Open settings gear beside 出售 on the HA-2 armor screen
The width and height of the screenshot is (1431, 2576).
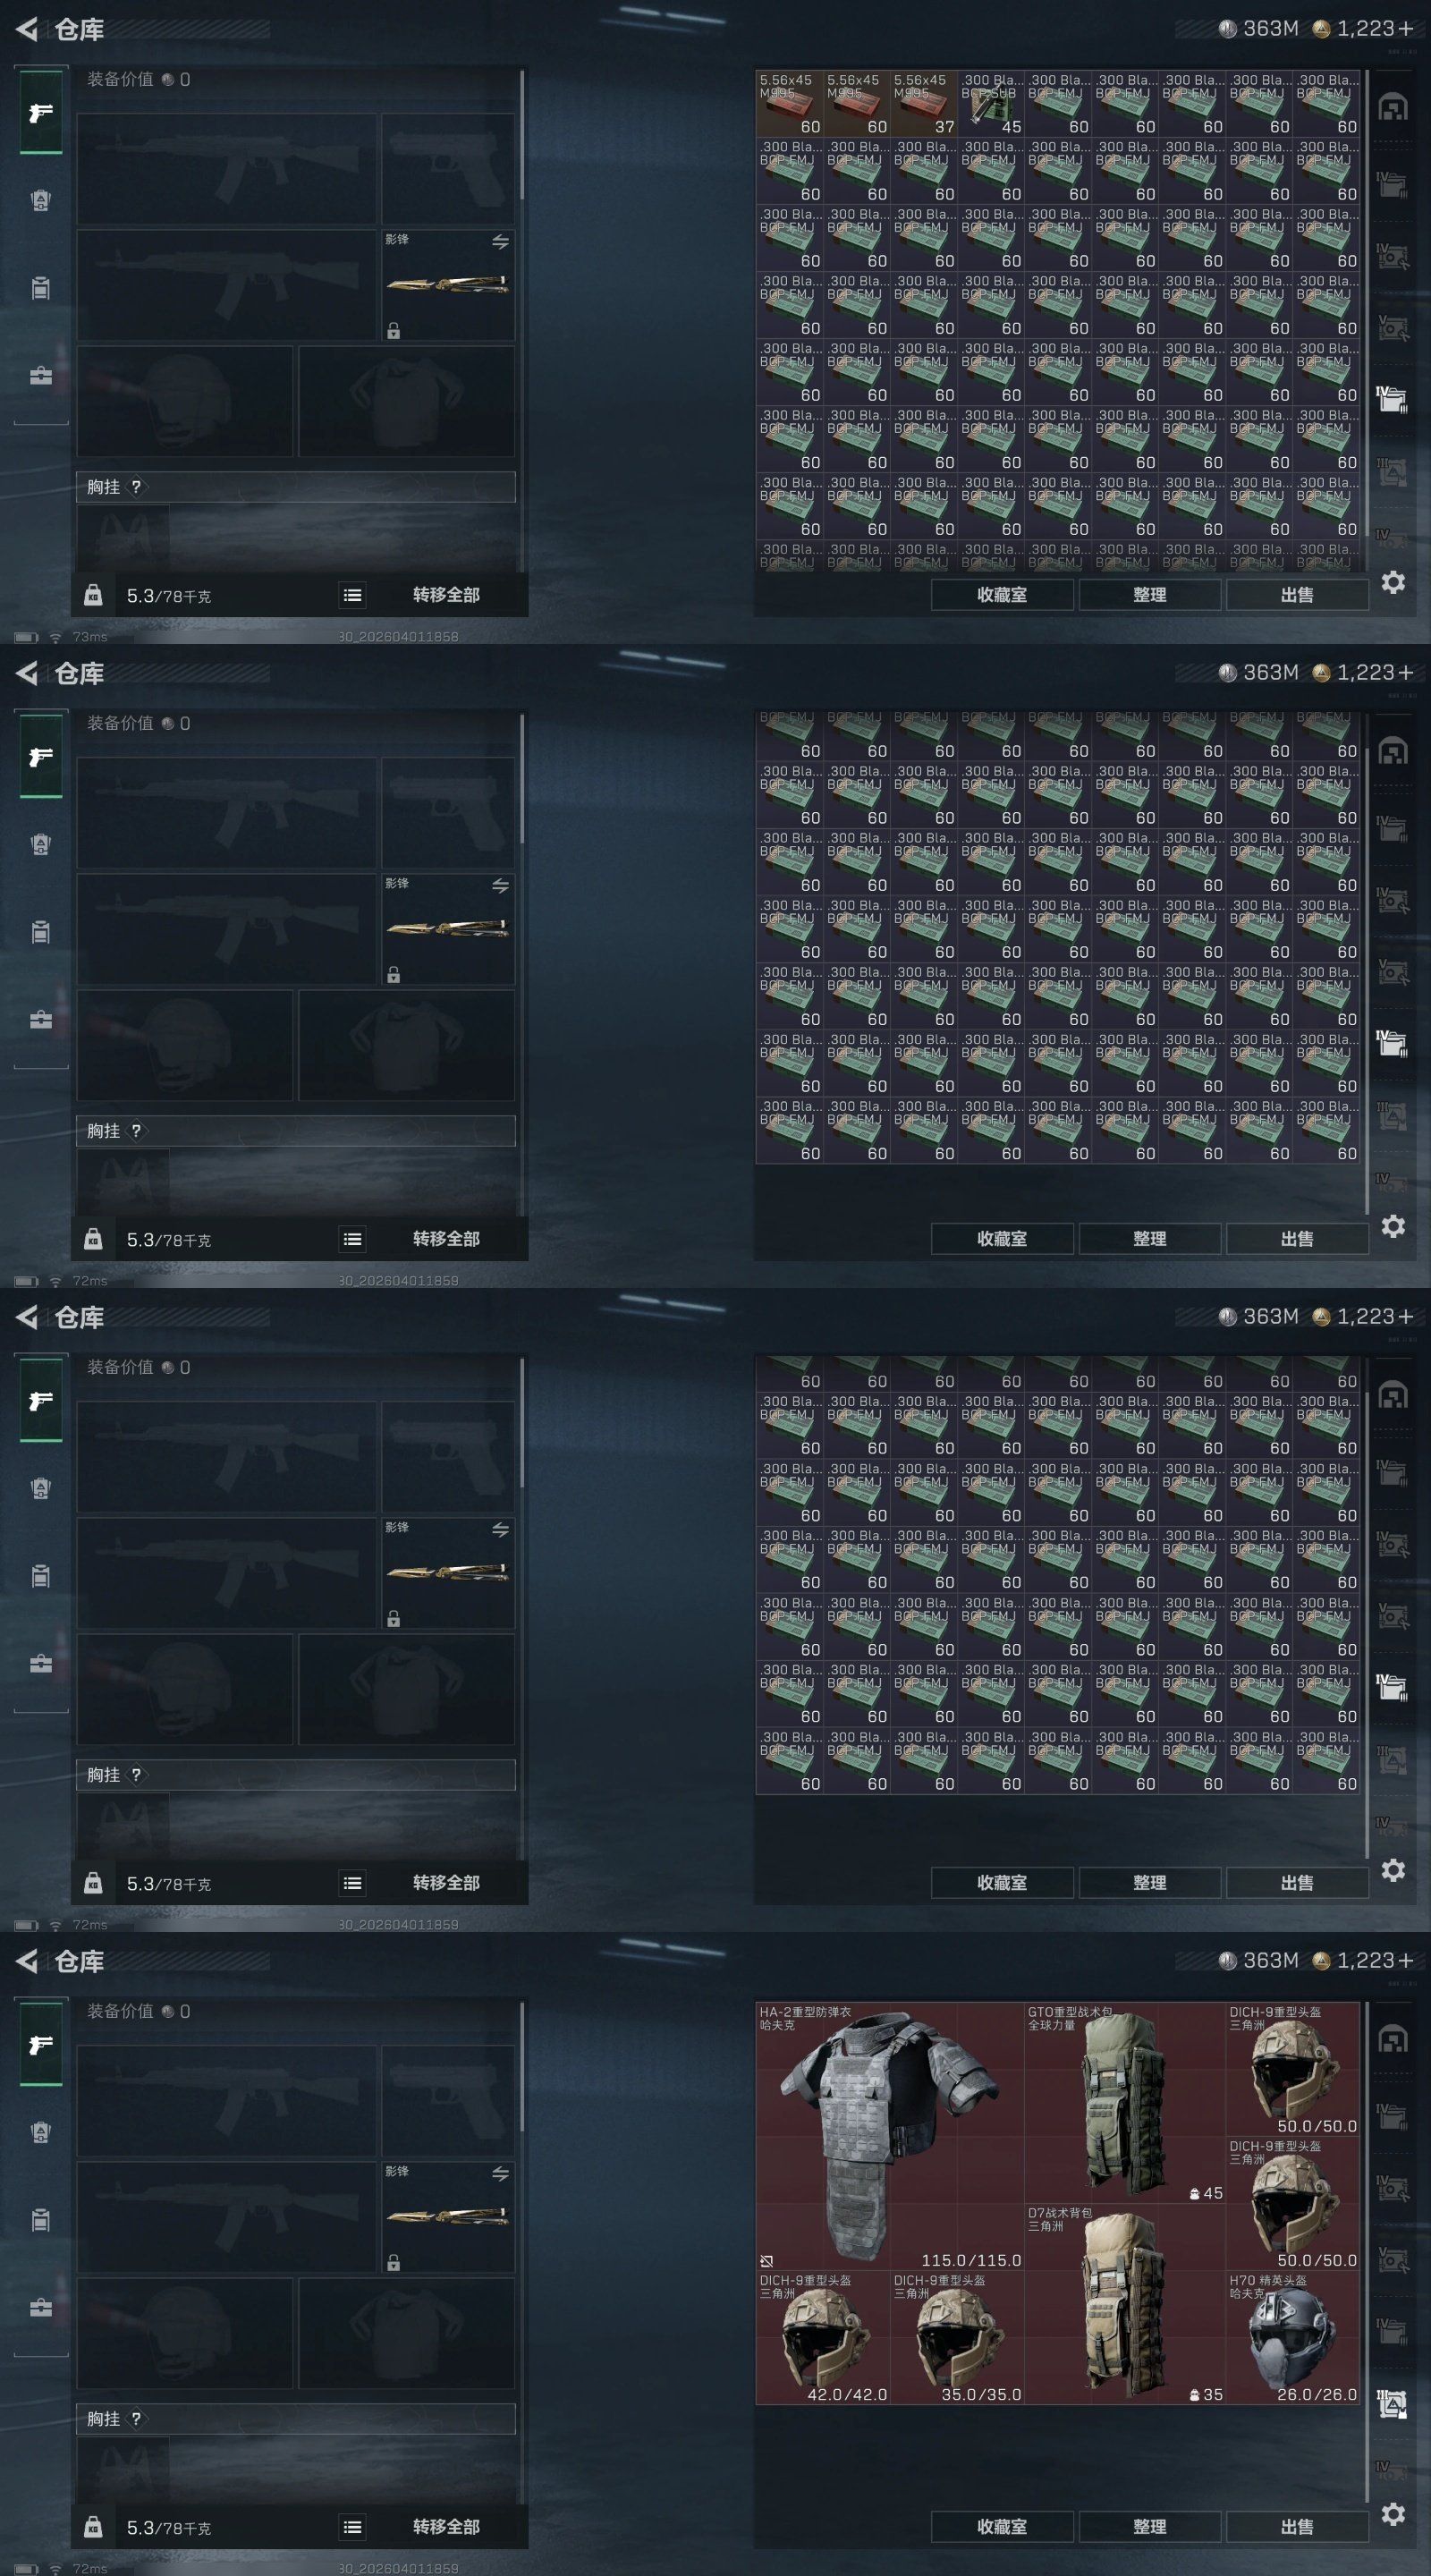point(1393,2513)
